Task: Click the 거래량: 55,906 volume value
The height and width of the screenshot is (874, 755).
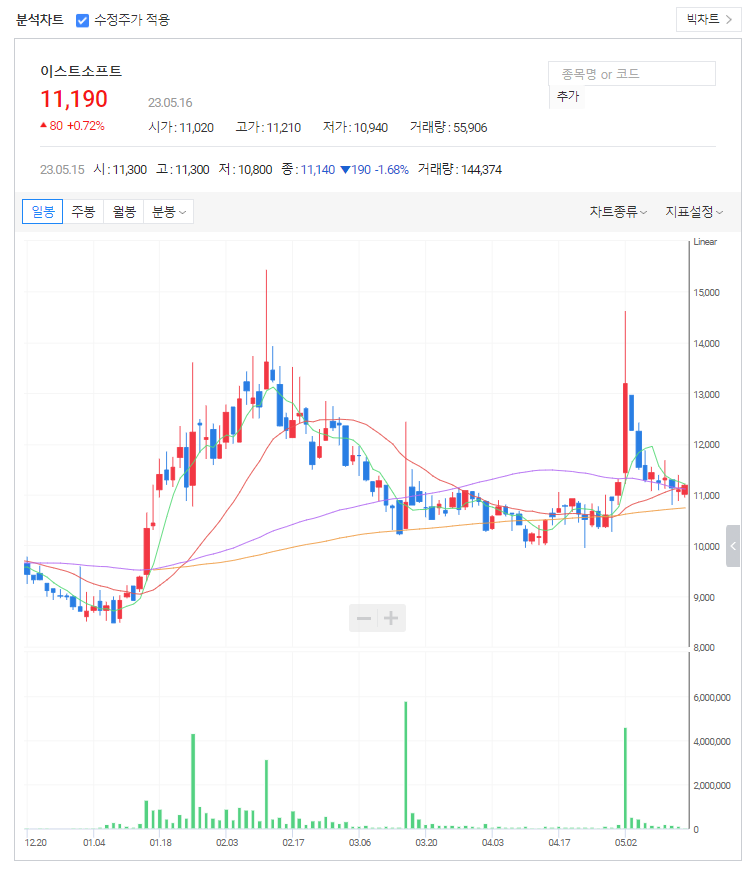Action: tap(449, 128)
